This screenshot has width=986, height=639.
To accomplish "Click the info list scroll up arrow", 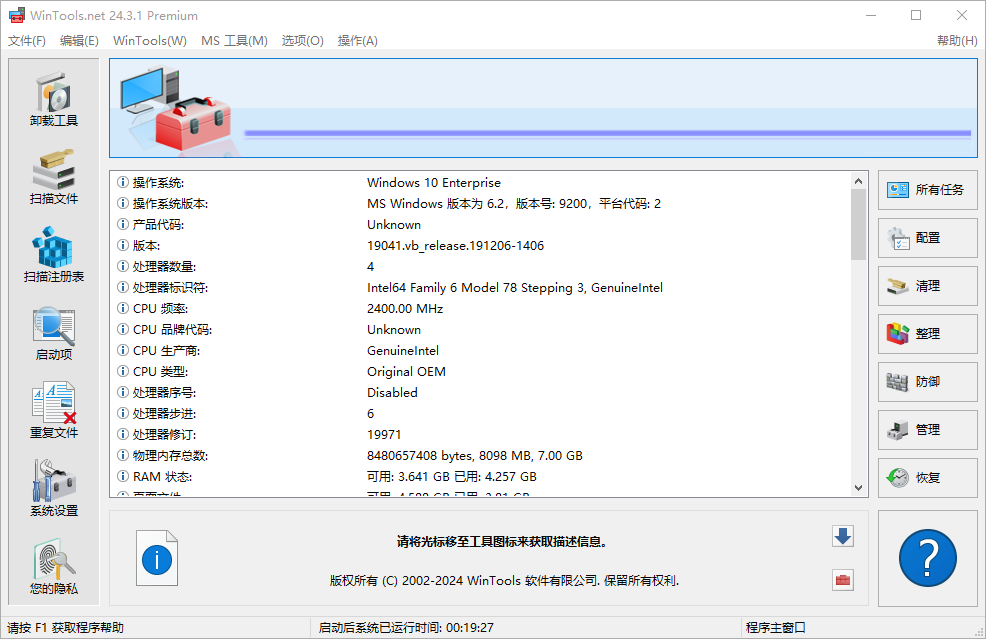I will [x=858, y=181].
